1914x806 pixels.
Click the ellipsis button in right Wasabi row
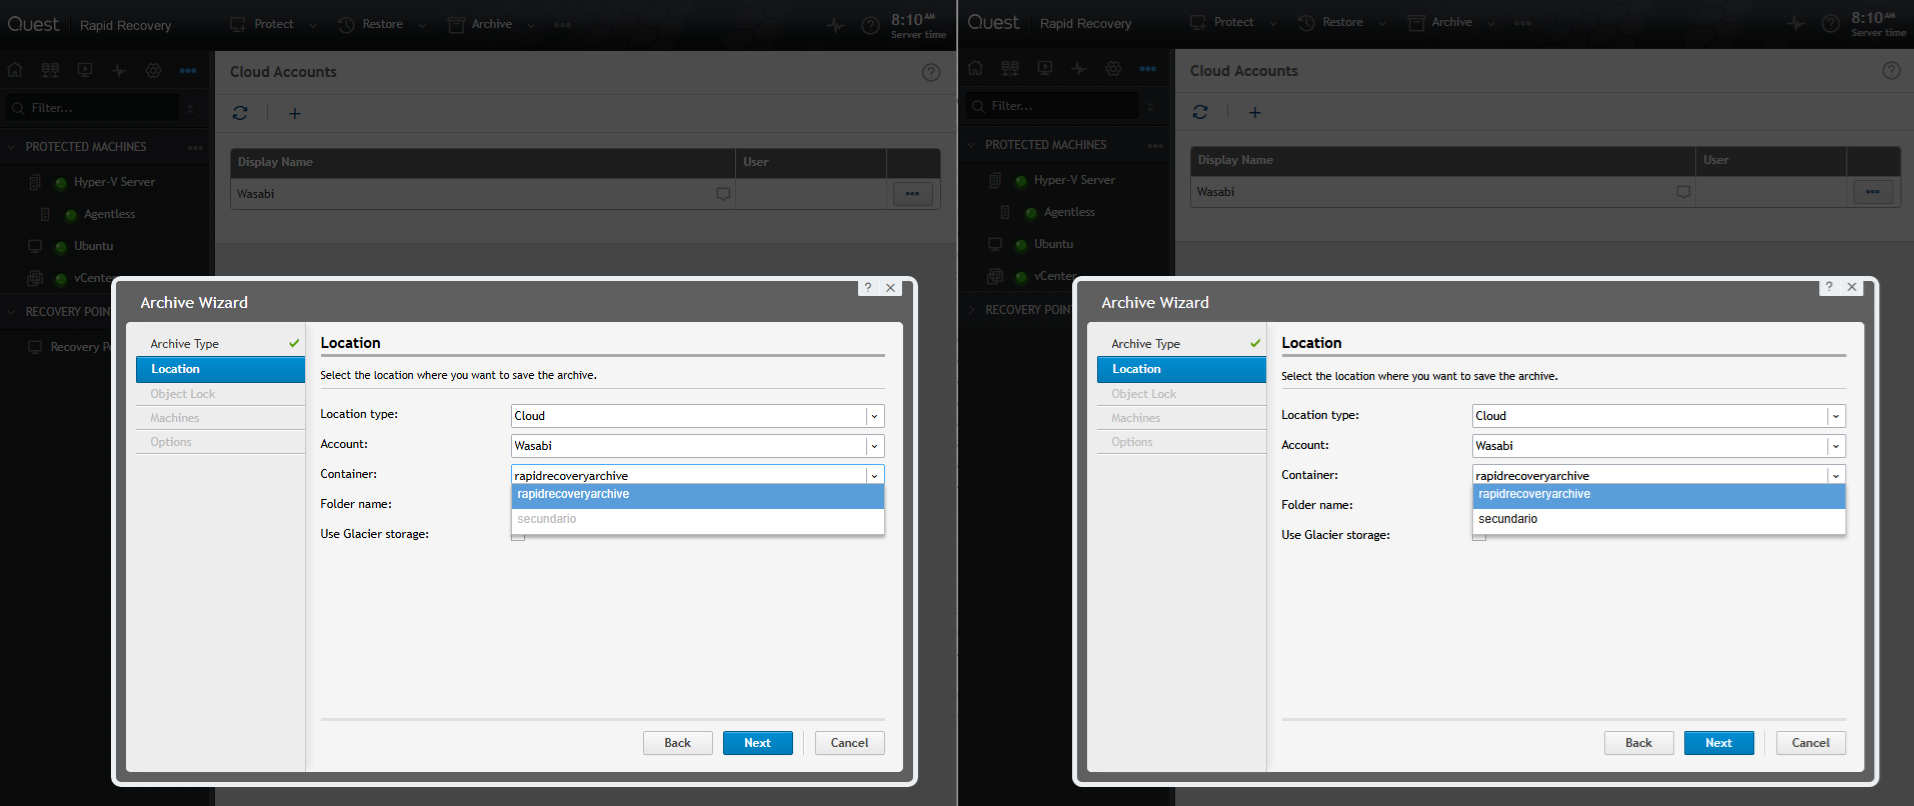pos(1872,192)
